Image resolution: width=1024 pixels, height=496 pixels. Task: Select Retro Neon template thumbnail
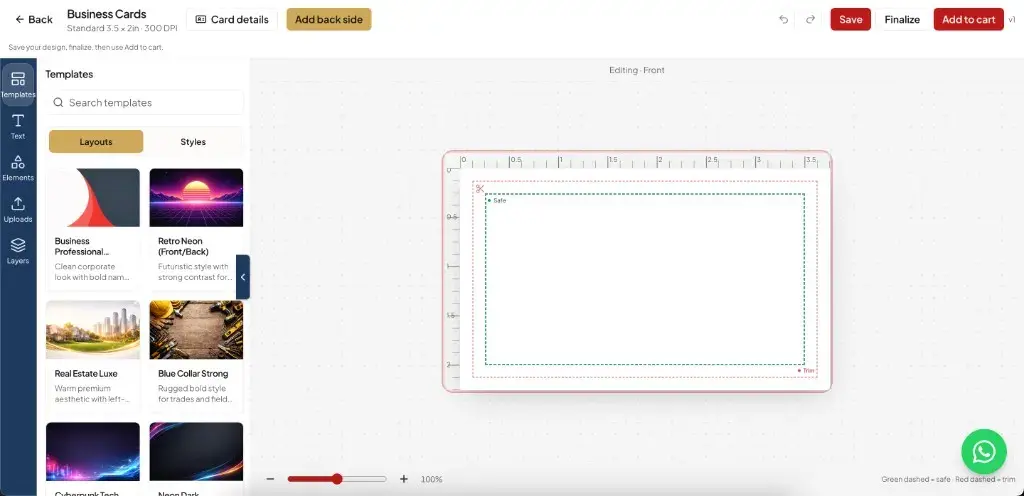(x=196, y=198)
